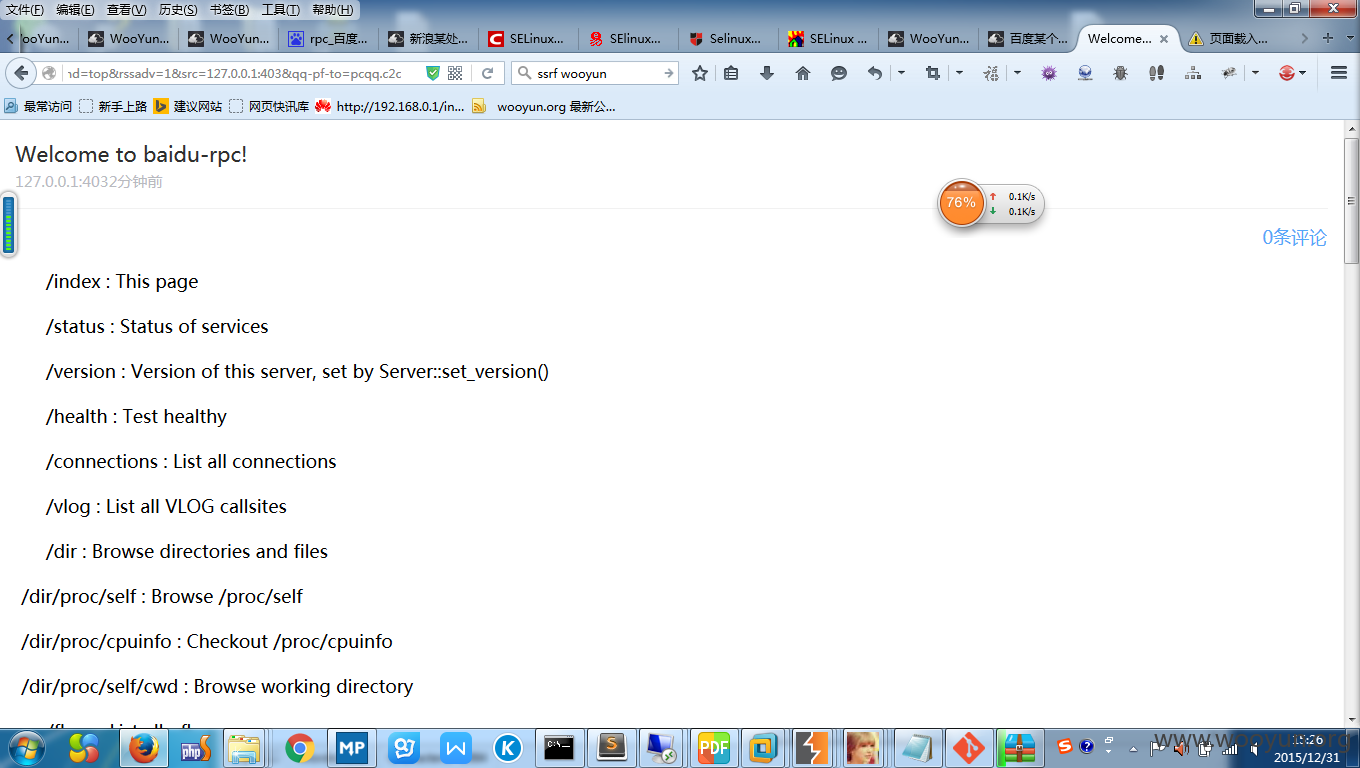Open the 最常访问 bookmark
Viewport: 1360px width, 768px height.
(x=38, y=106)
